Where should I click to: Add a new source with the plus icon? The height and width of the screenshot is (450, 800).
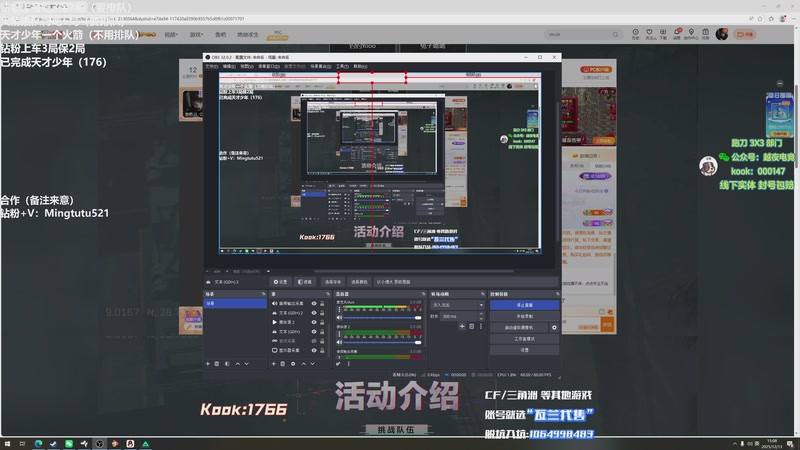[273, 364]
